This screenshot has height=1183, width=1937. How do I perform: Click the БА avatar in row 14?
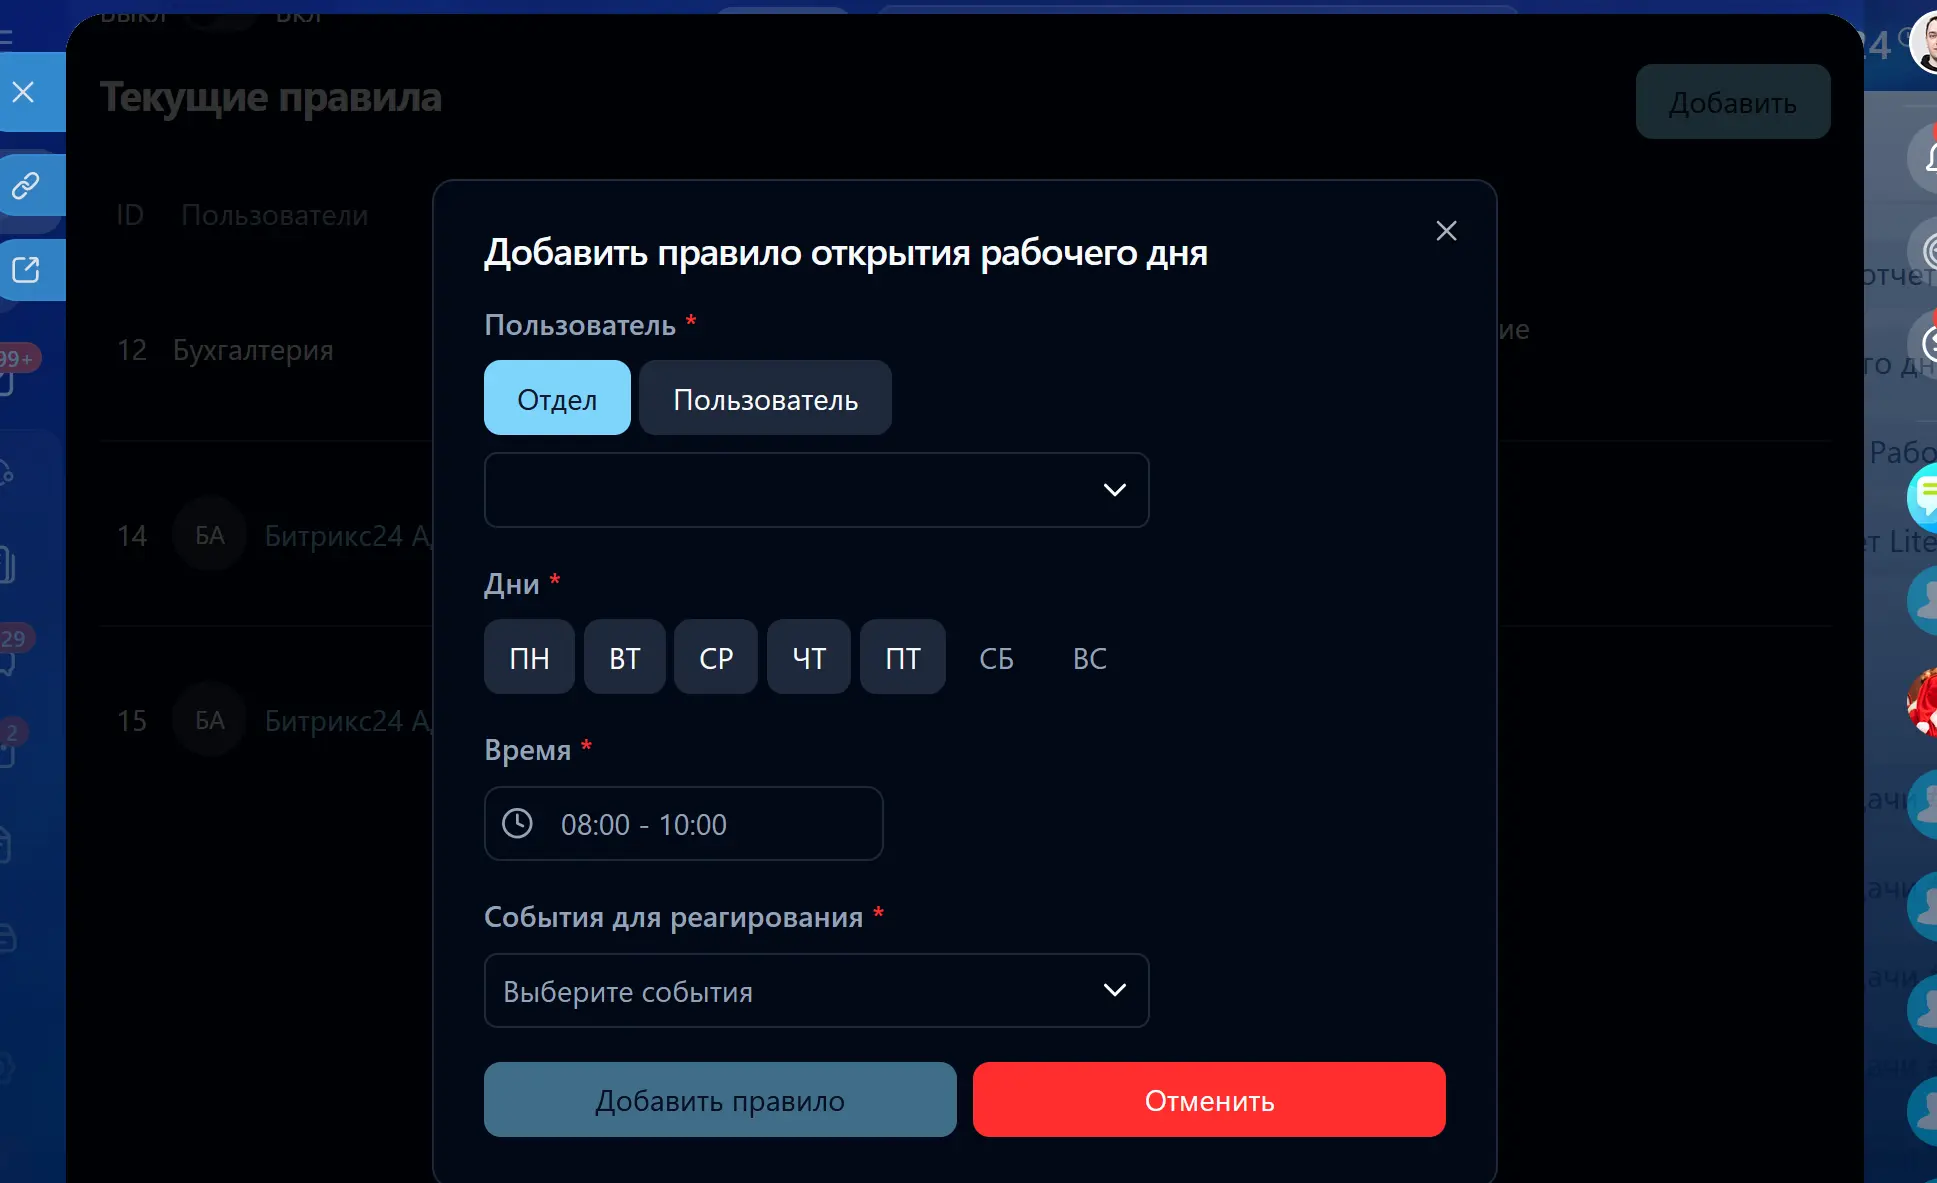(210, 536)
